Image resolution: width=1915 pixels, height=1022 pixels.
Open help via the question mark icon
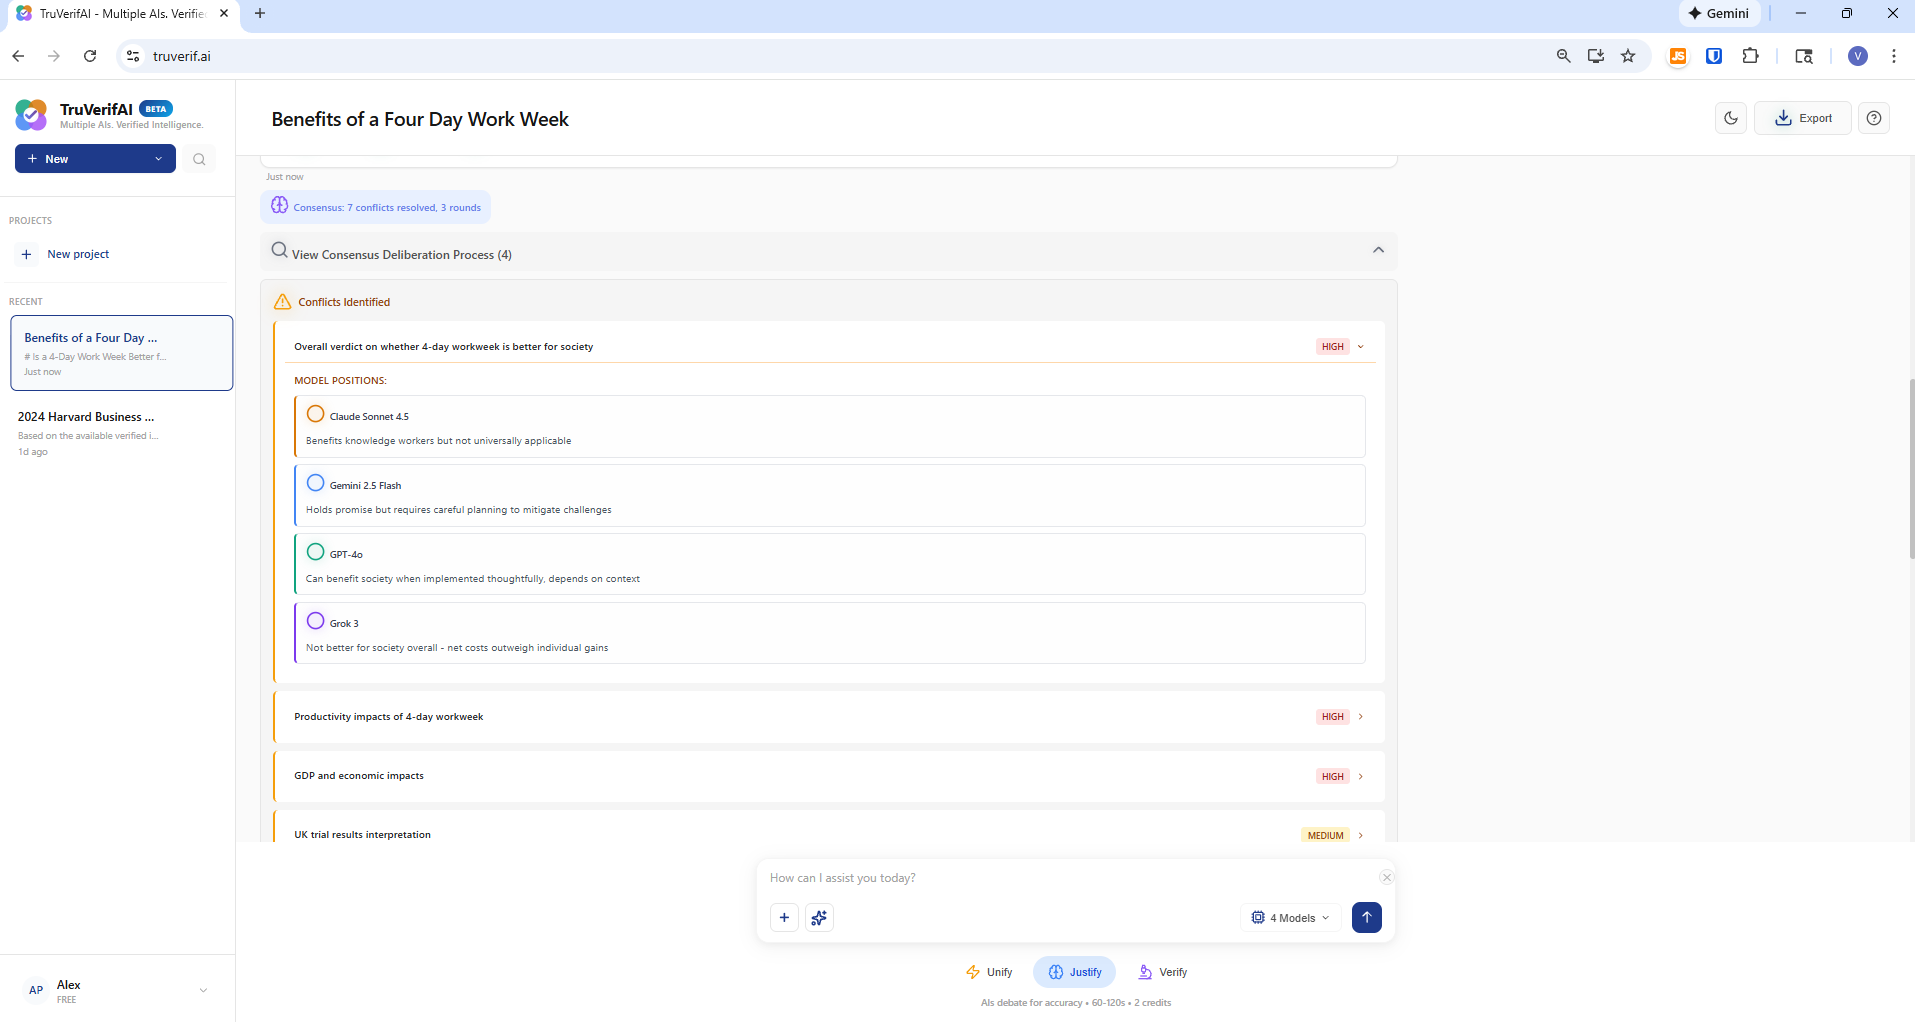click(x=1875, y=117)
